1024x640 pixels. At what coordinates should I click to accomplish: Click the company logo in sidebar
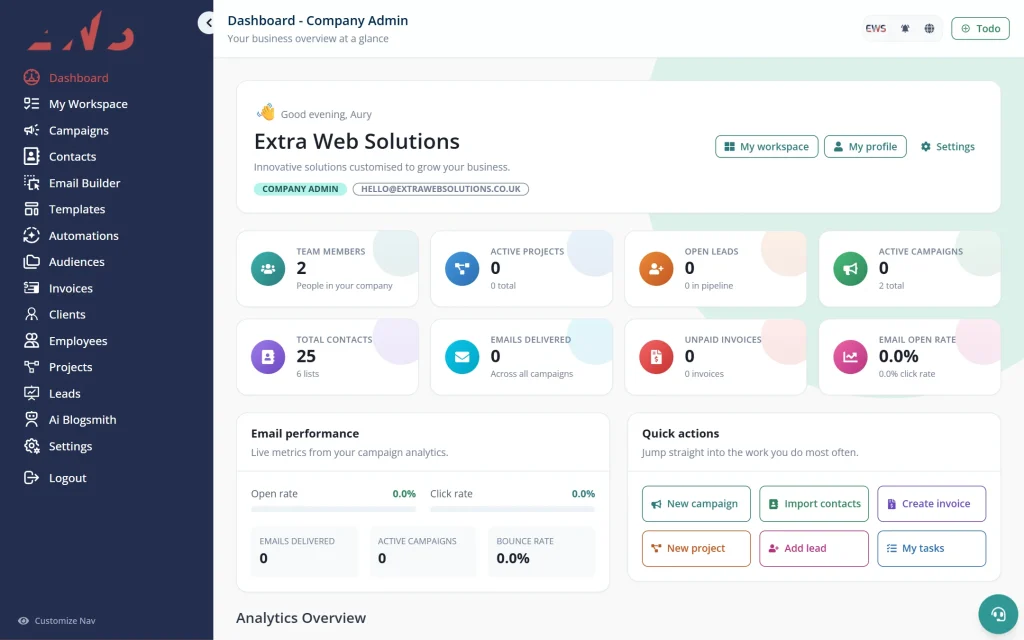[81, 32]
